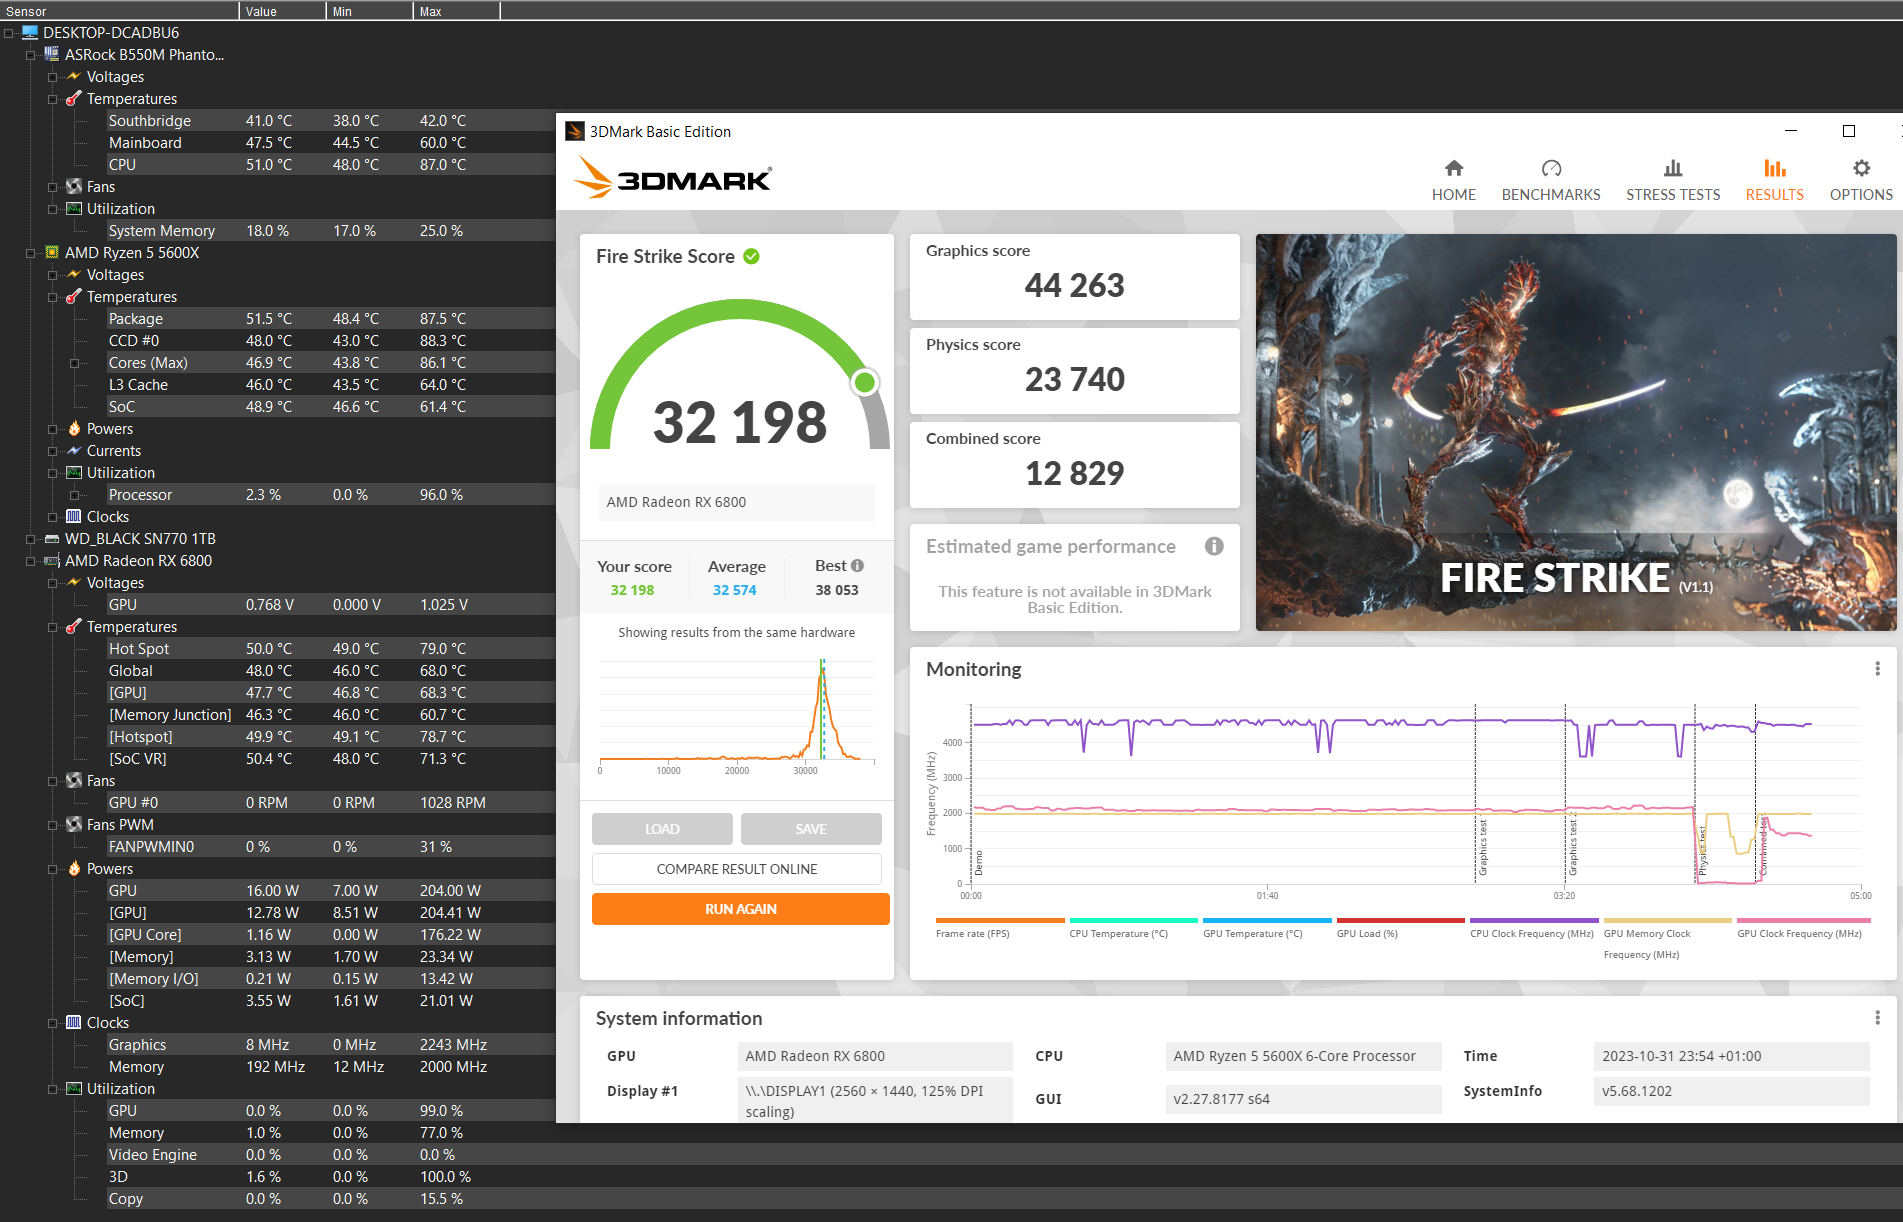Click the 3DMark app icon in the title bar

tap(575, 132)
